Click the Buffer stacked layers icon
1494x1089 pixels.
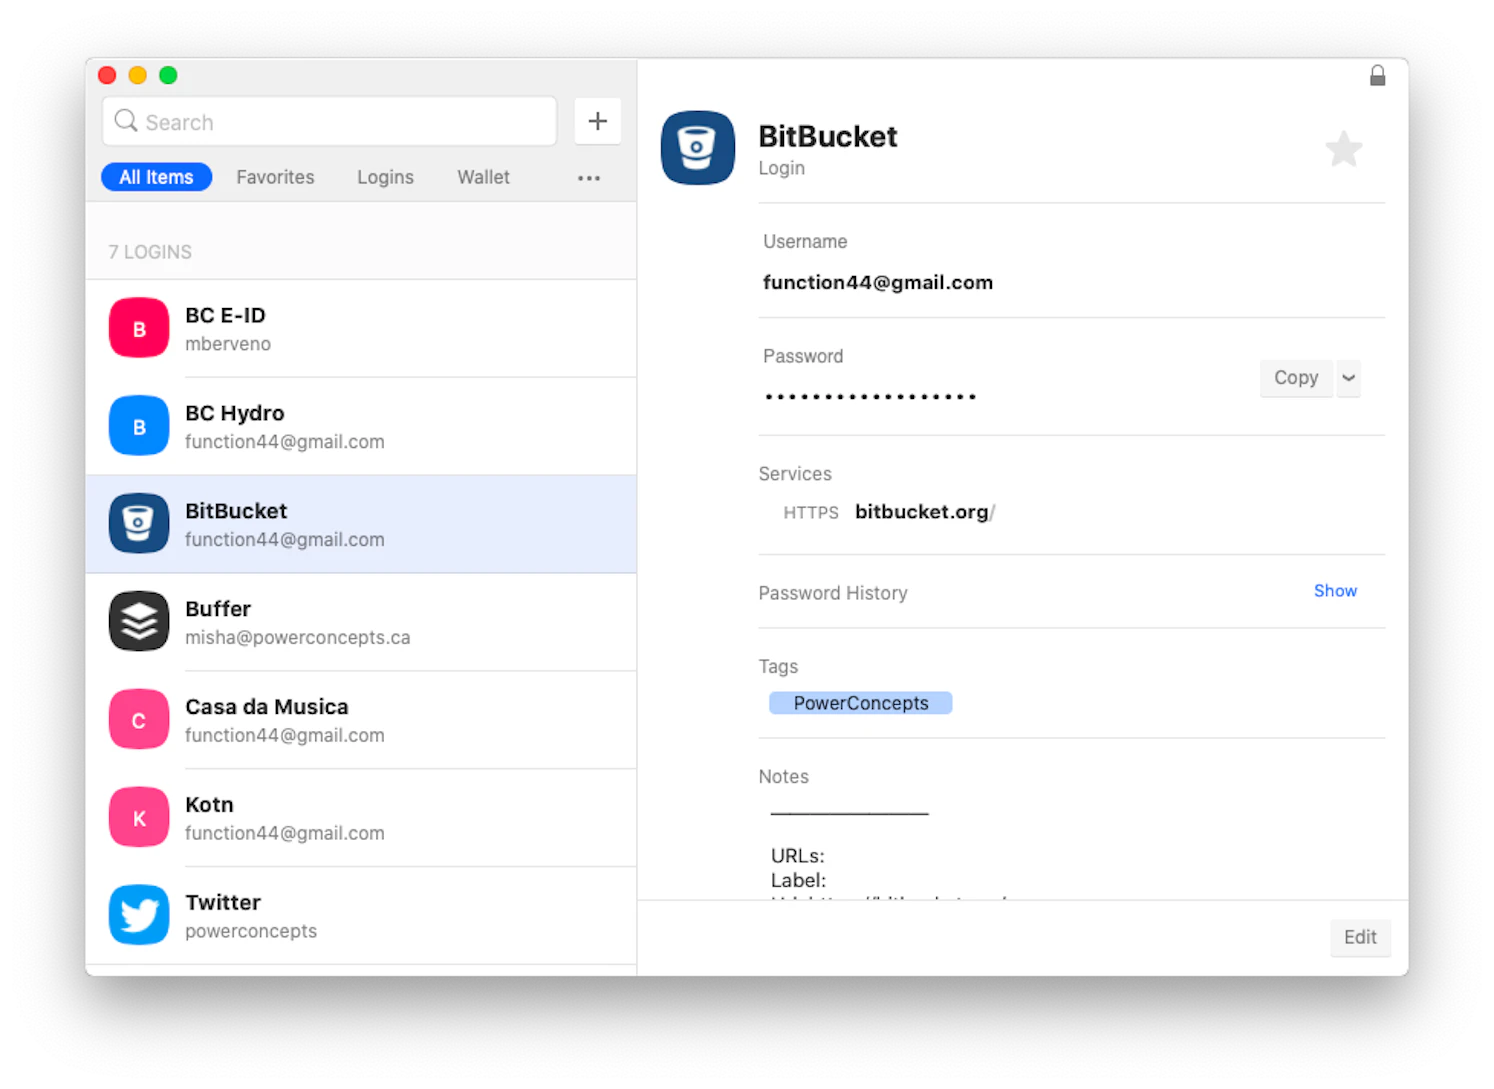pyautogui.click(x=139, y=621)
